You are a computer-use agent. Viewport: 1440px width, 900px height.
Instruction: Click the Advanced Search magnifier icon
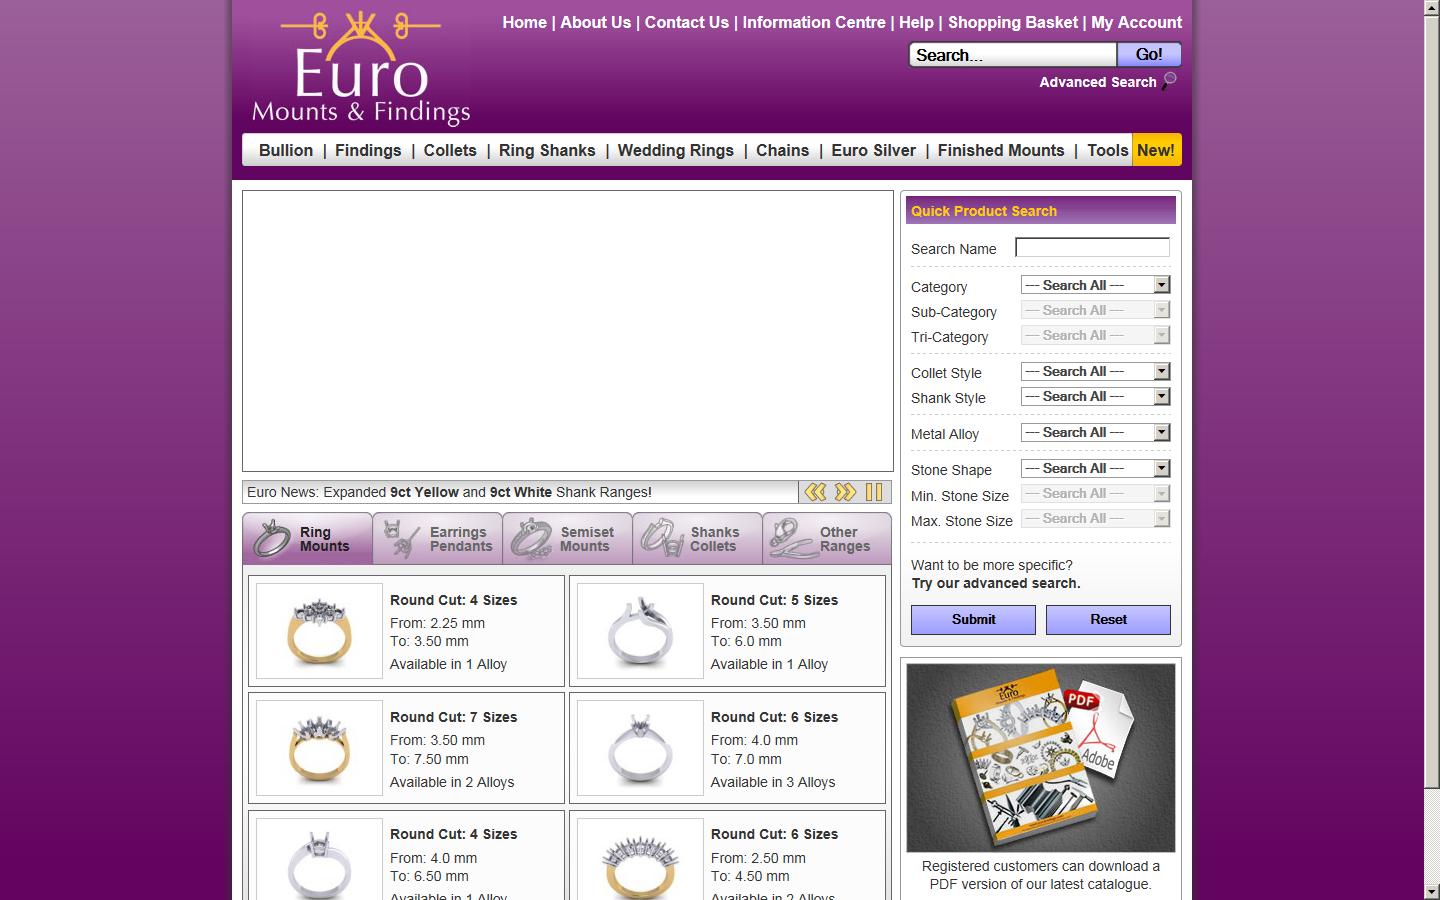[x=1169, y=81]
